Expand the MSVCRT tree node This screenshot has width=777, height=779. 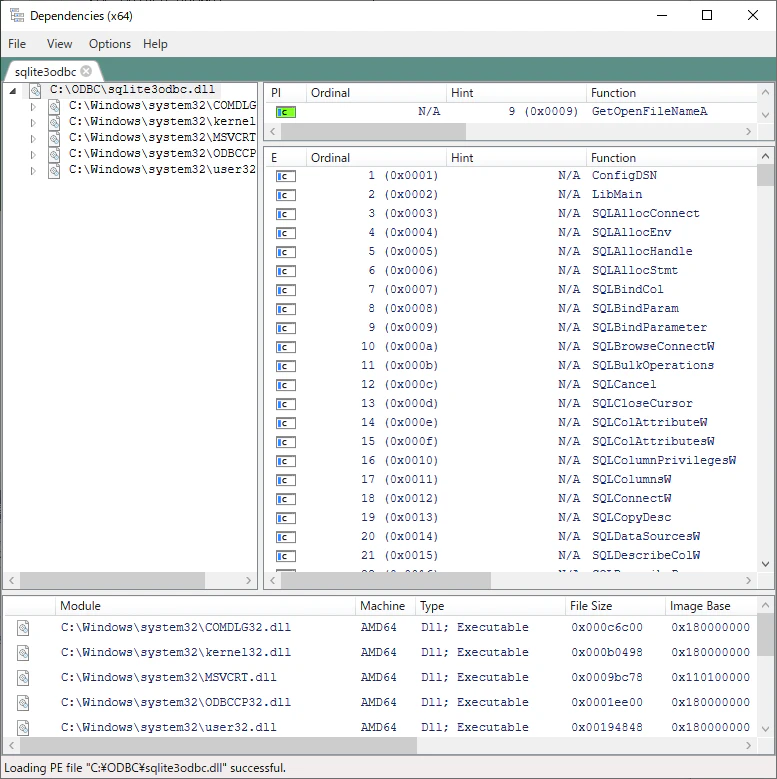coord(33,138)
